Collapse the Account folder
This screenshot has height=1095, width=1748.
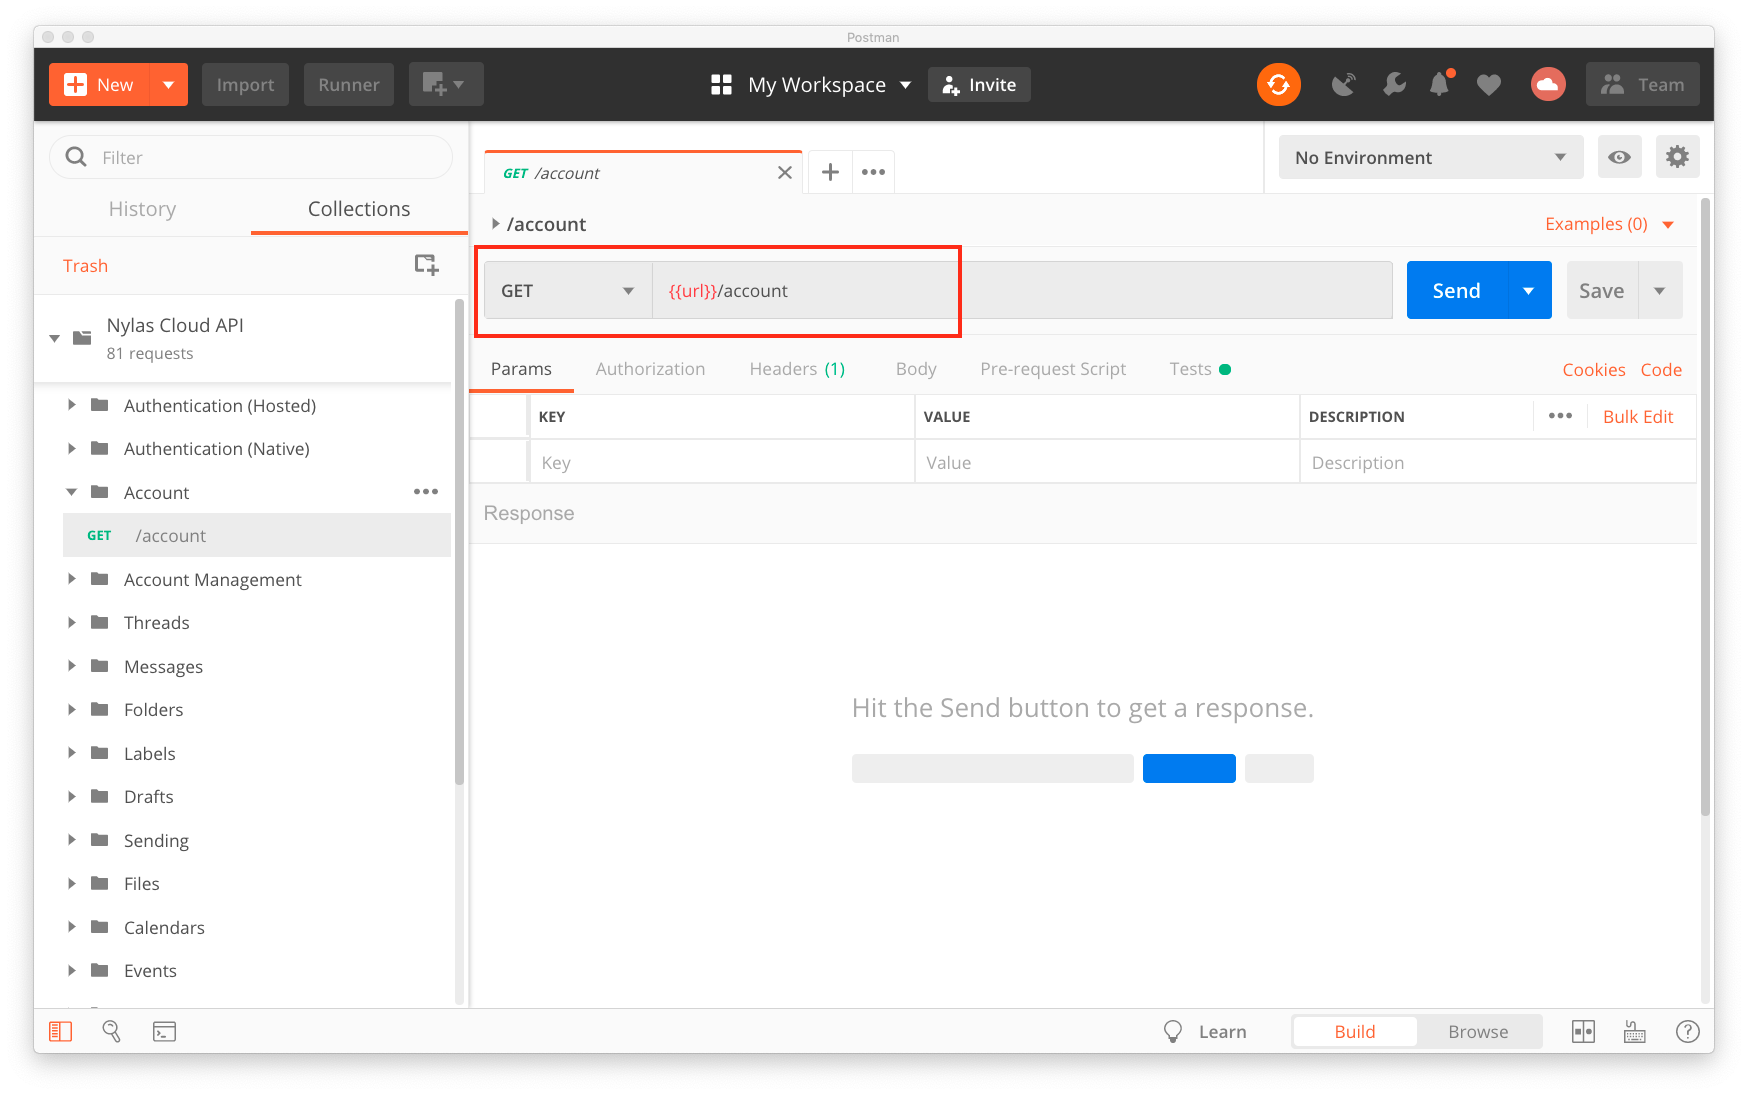point(72,492)
